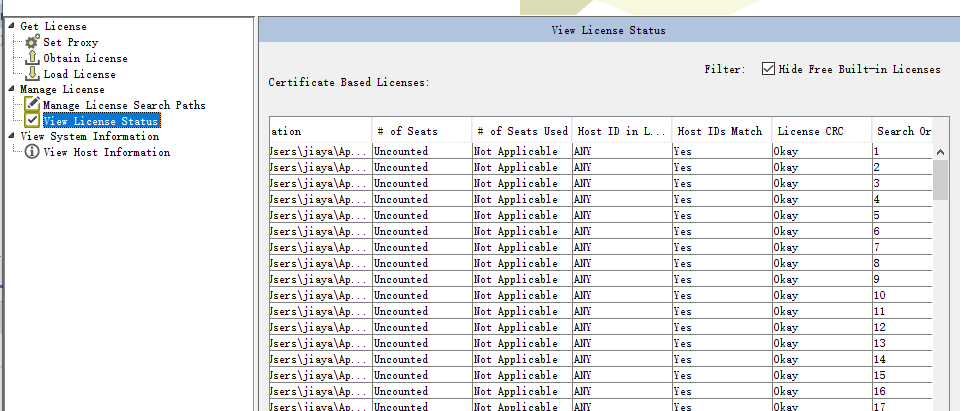961x411 pixels.
Task: Select Load License in the tree
Action: click(79, 74)
